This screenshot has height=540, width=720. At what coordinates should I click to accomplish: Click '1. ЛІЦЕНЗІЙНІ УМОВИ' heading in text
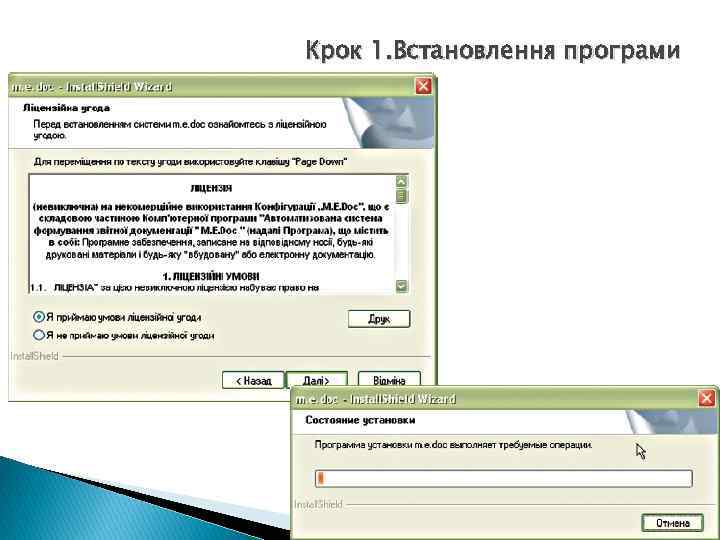coord(211,276)
